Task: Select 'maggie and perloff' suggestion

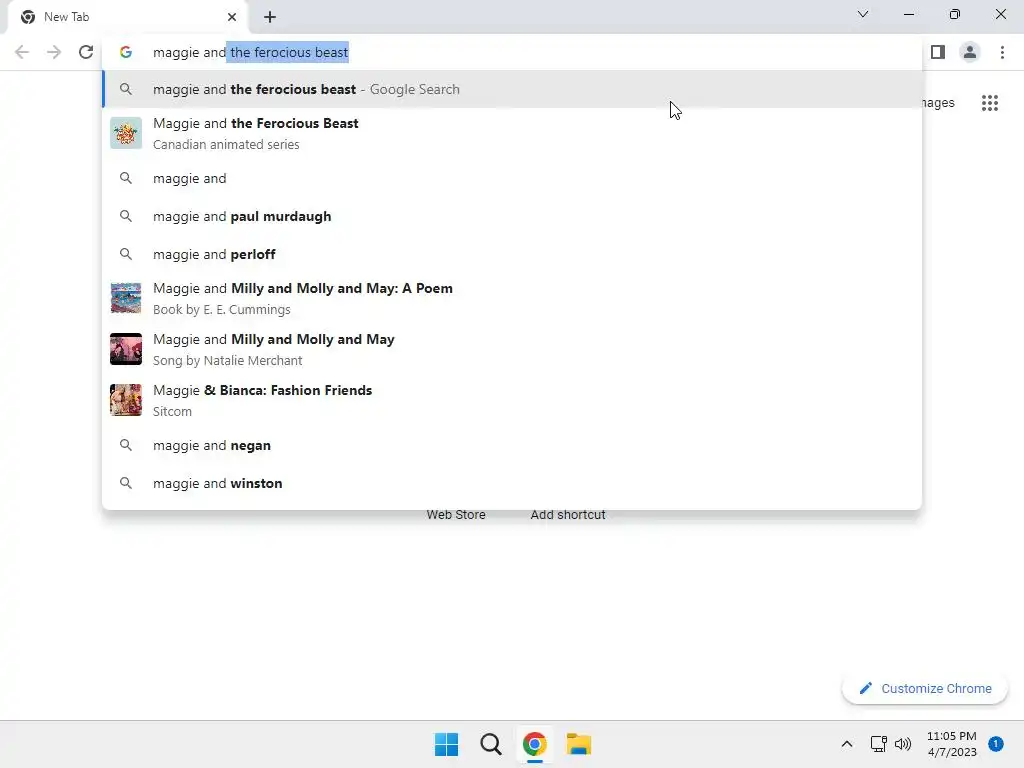Action: click(x=512, y=254)
